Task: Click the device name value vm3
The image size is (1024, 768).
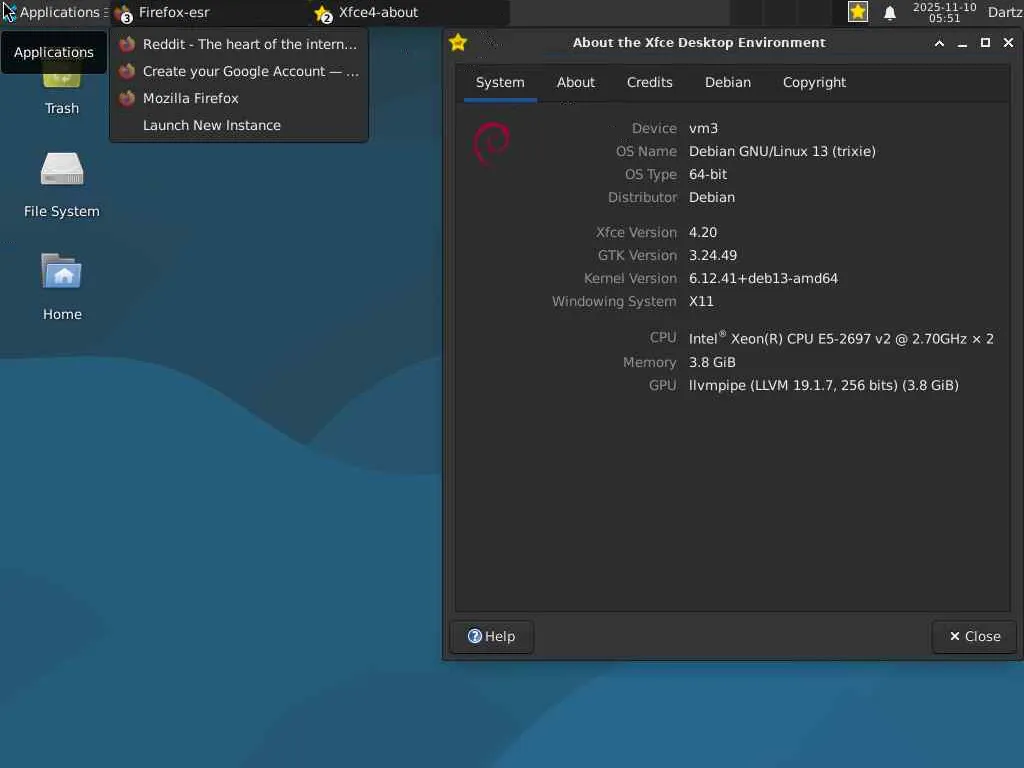Action: point(703,129)
